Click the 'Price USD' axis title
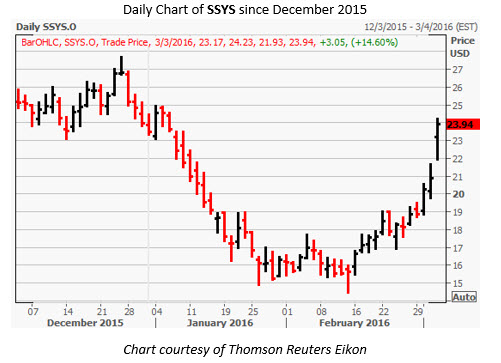This screenshot has height=363, width=501. coord(461,47)
